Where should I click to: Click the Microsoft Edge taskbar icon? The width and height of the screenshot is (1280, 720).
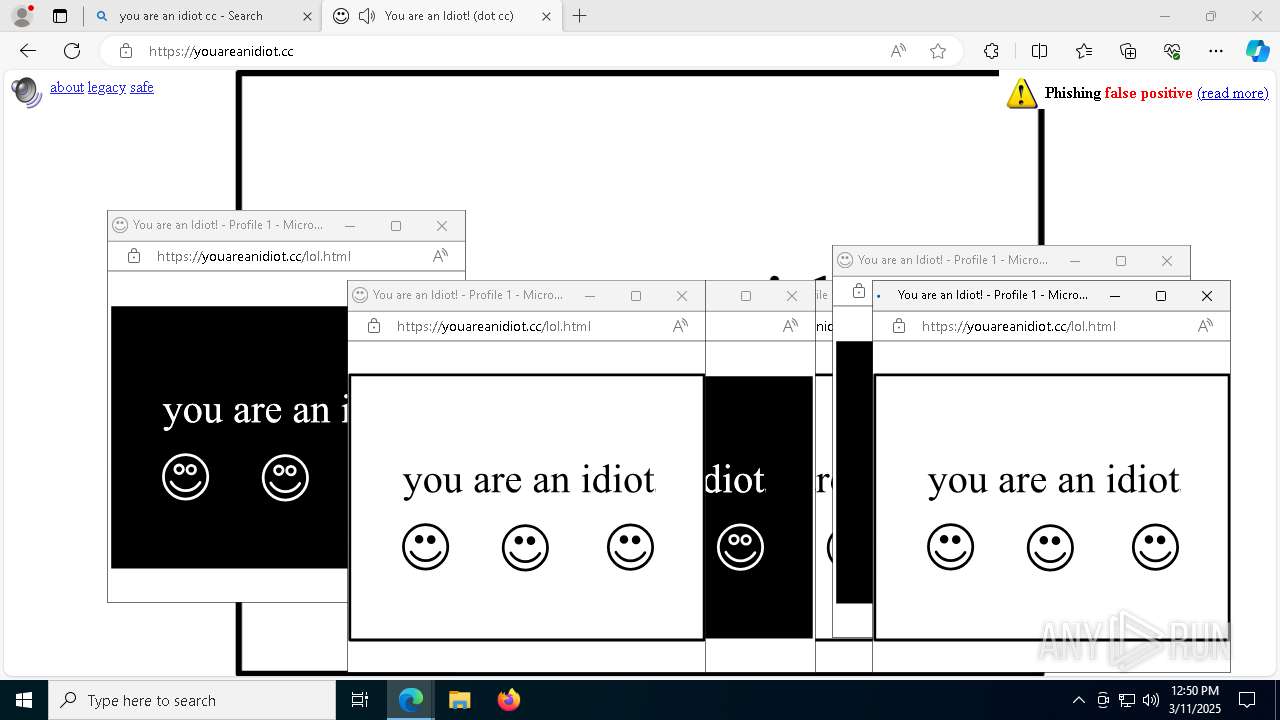click(411, 700)
